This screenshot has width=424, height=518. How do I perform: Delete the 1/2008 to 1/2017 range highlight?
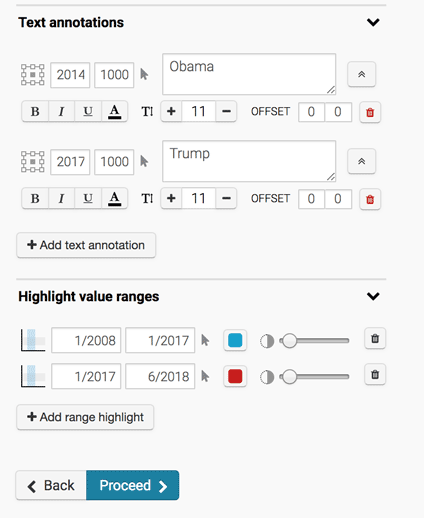click(x=375, y=339)
